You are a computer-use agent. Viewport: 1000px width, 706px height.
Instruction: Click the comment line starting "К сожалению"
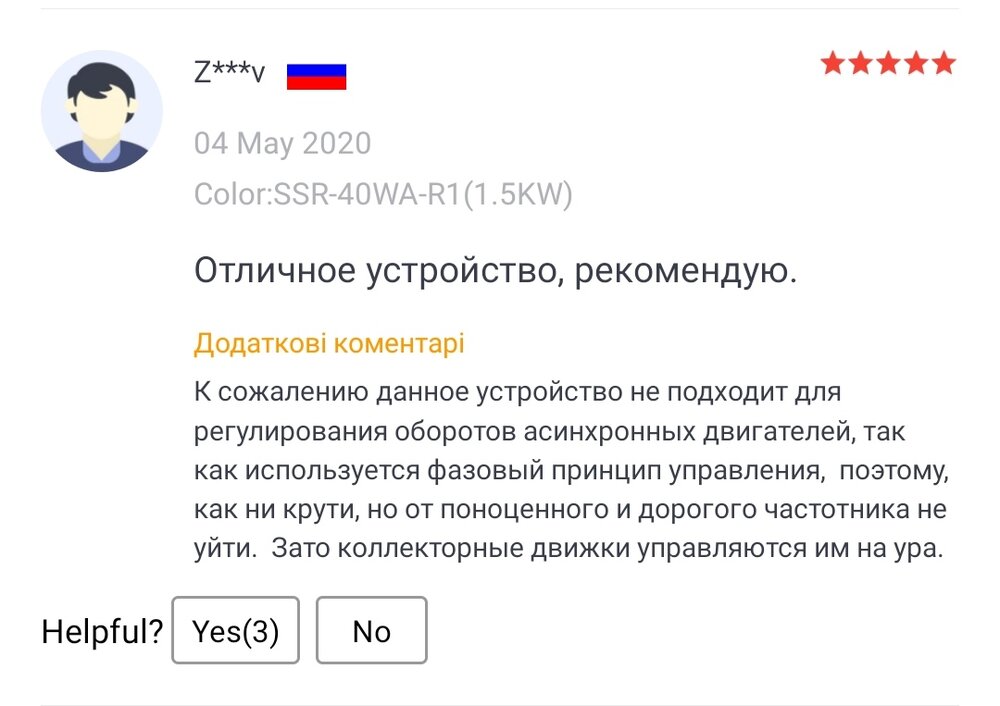519,391
